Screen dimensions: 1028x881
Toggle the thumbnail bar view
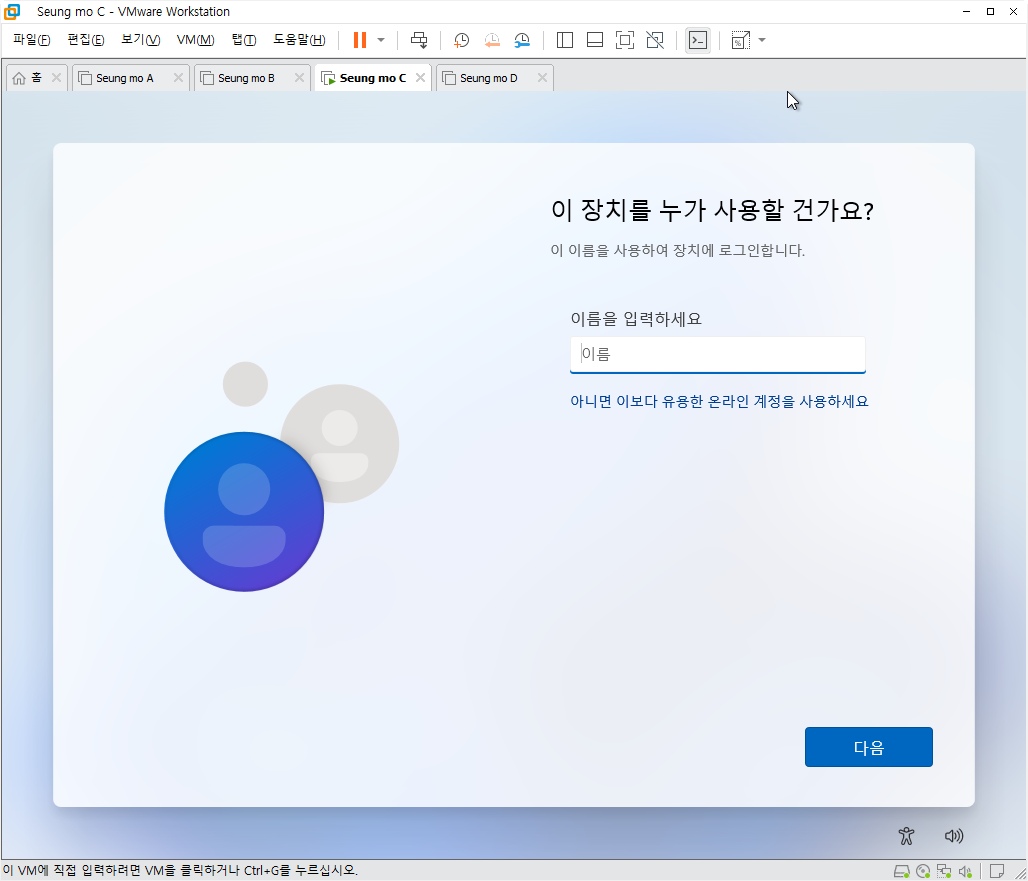point(595,40)
